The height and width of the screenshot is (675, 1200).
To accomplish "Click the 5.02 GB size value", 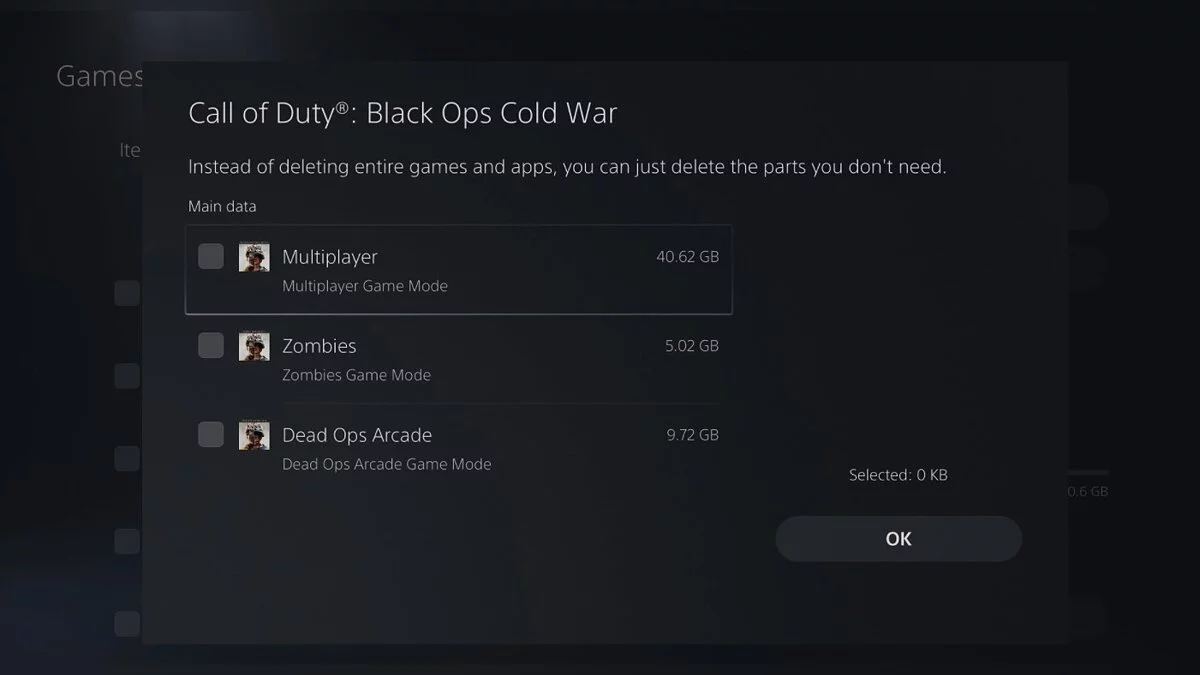I will pyautogui.click(x=692, y=346).
